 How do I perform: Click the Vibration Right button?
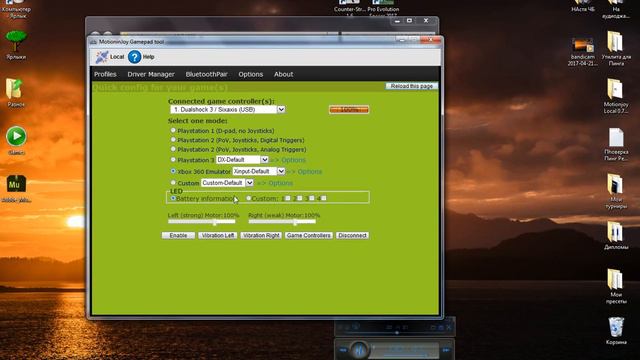point(261,236)
